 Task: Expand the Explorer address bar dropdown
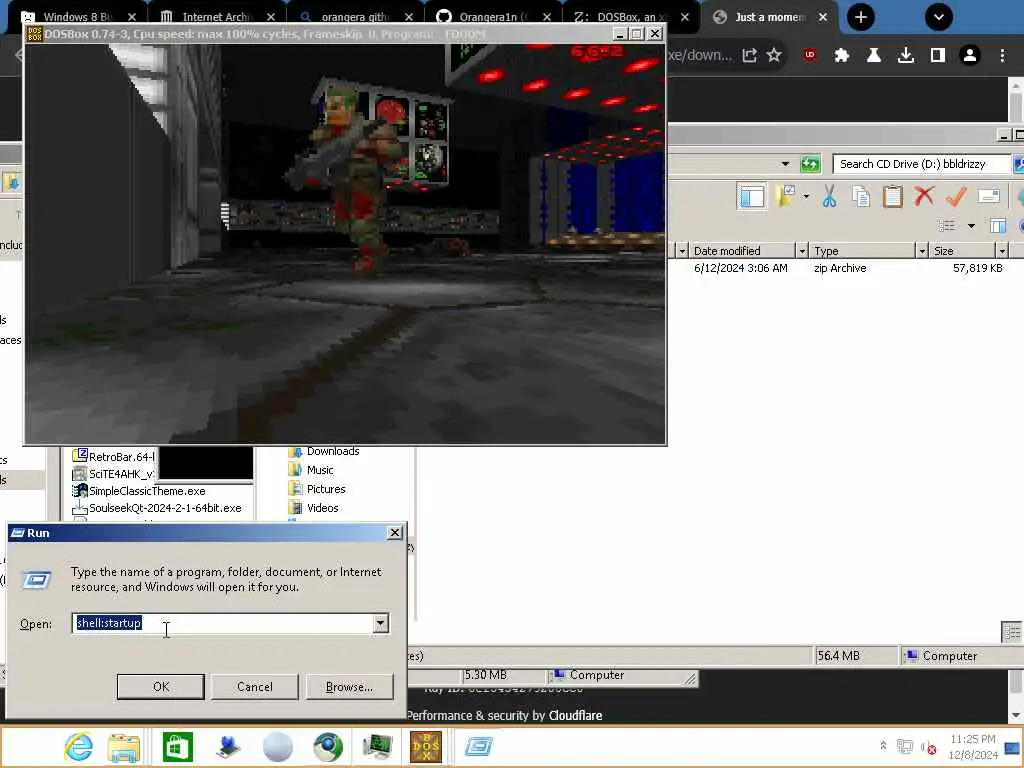[785, 164]
